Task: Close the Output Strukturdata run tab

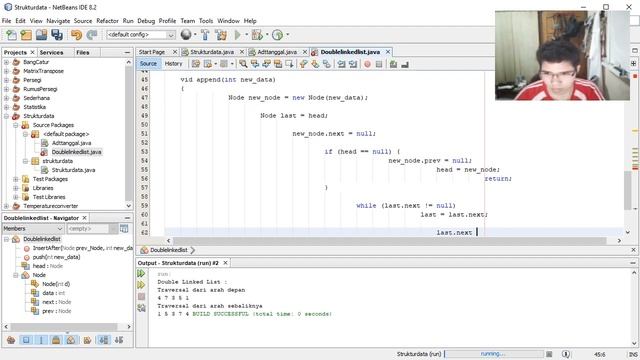Action: coord(225,263)
